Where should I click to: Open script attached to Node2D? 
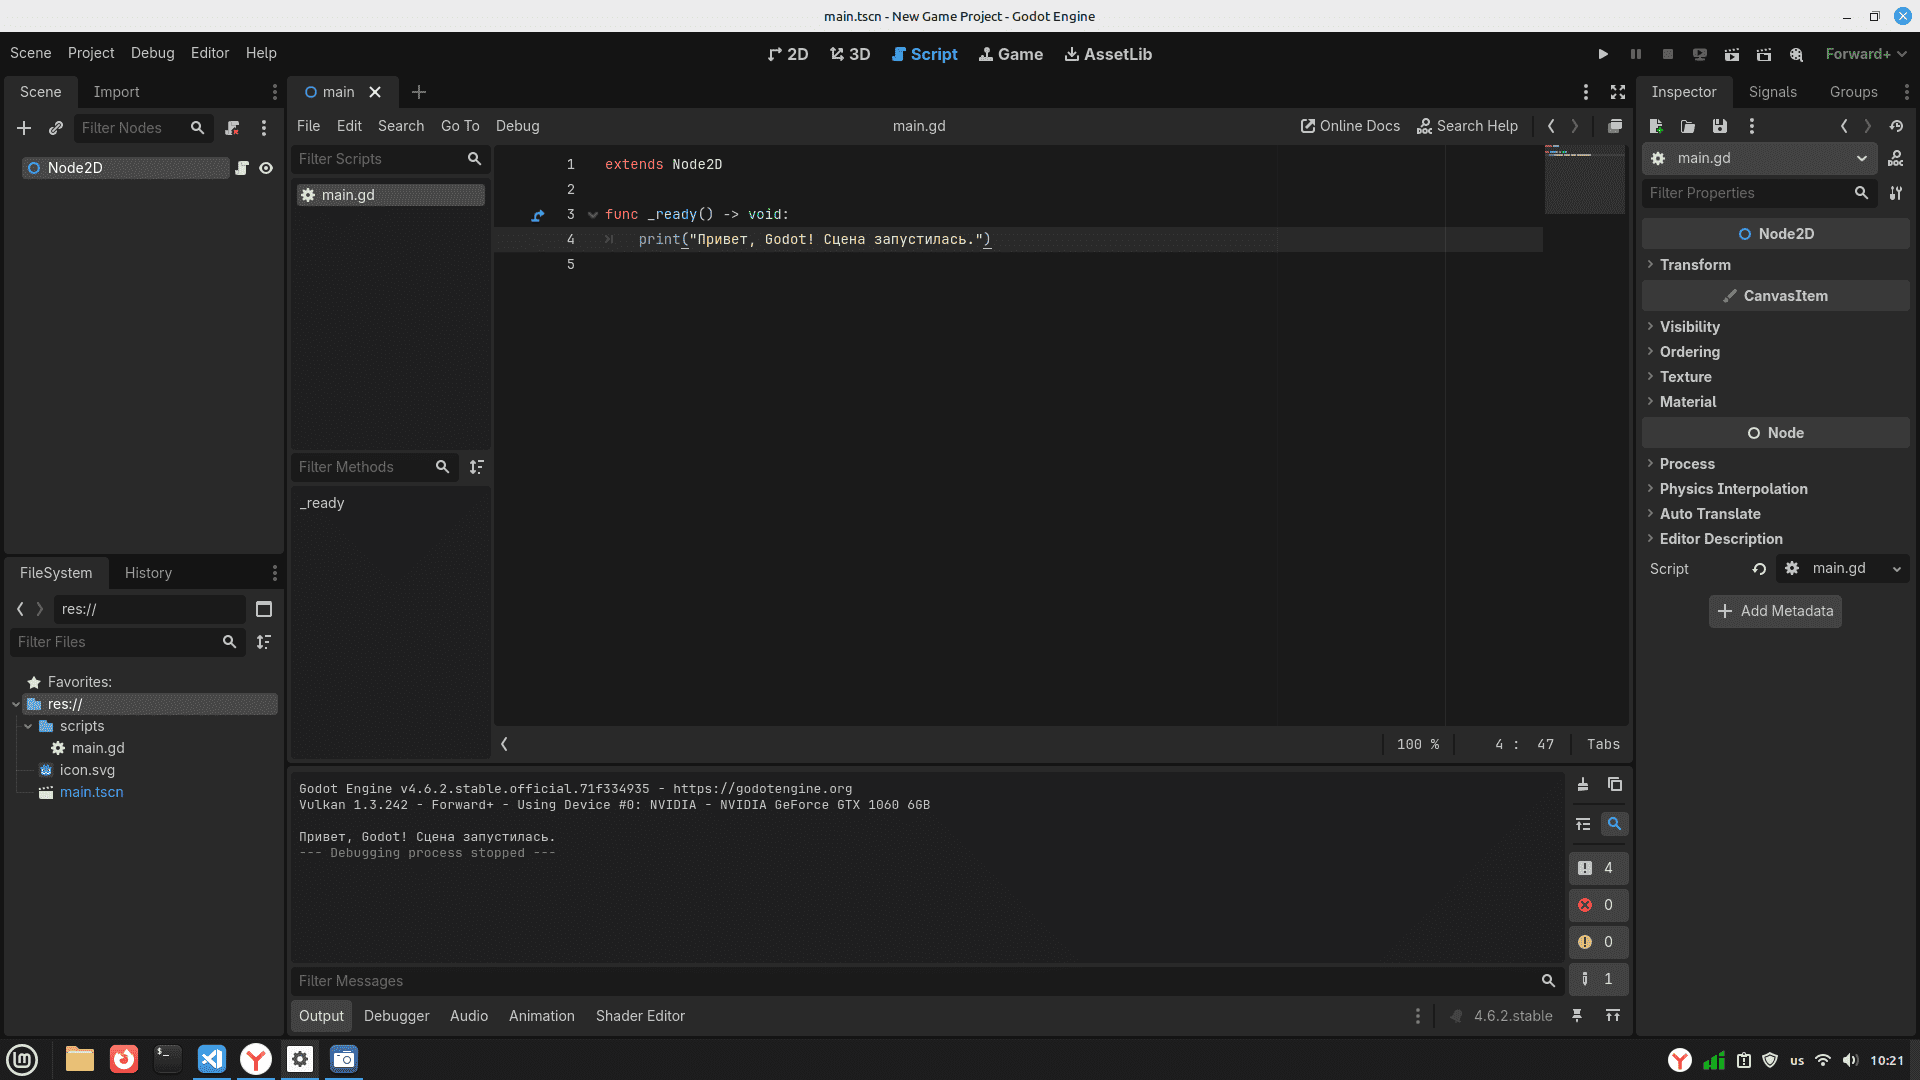point(242,168)
